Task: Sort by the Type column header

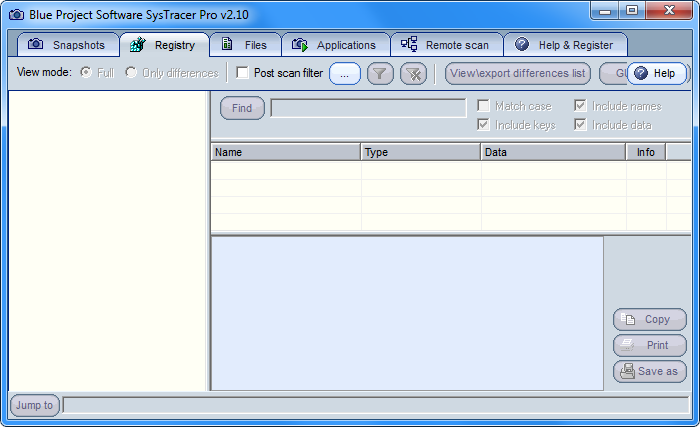Action: point(421,152)
